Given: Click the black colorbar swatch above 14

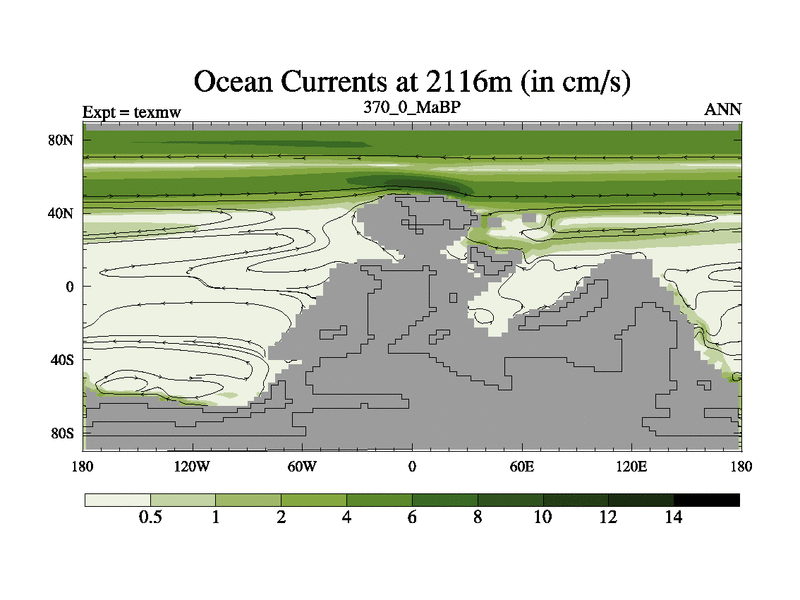Looking at the screenshot, I should [706, 499].
